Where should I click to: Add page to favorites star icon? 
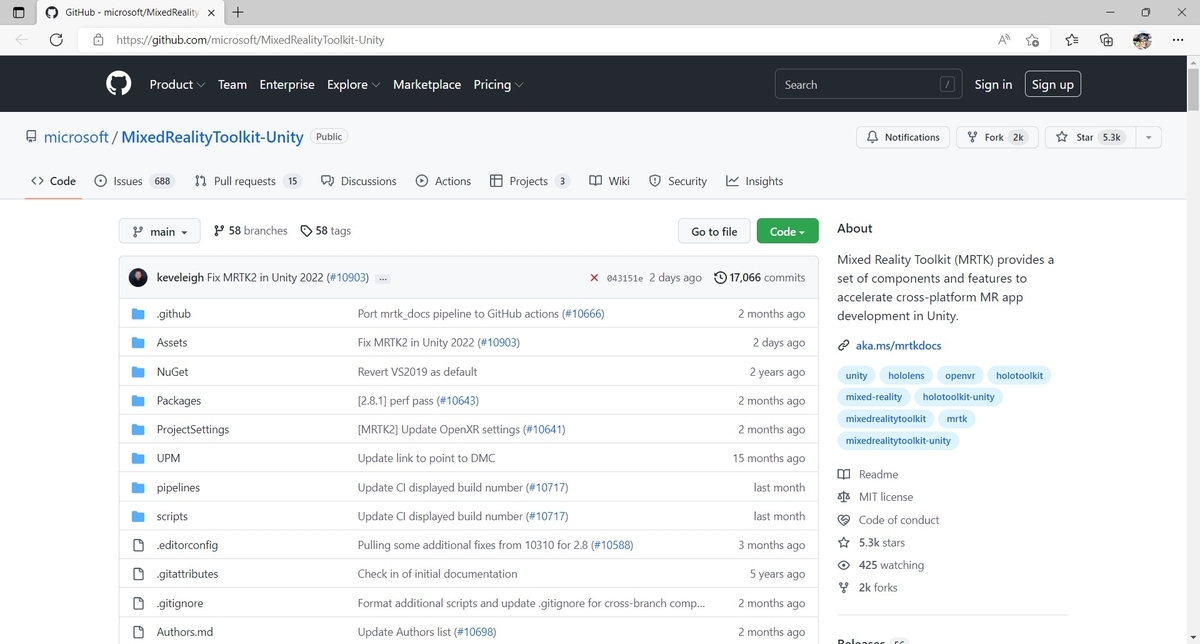pos(1032,40)
